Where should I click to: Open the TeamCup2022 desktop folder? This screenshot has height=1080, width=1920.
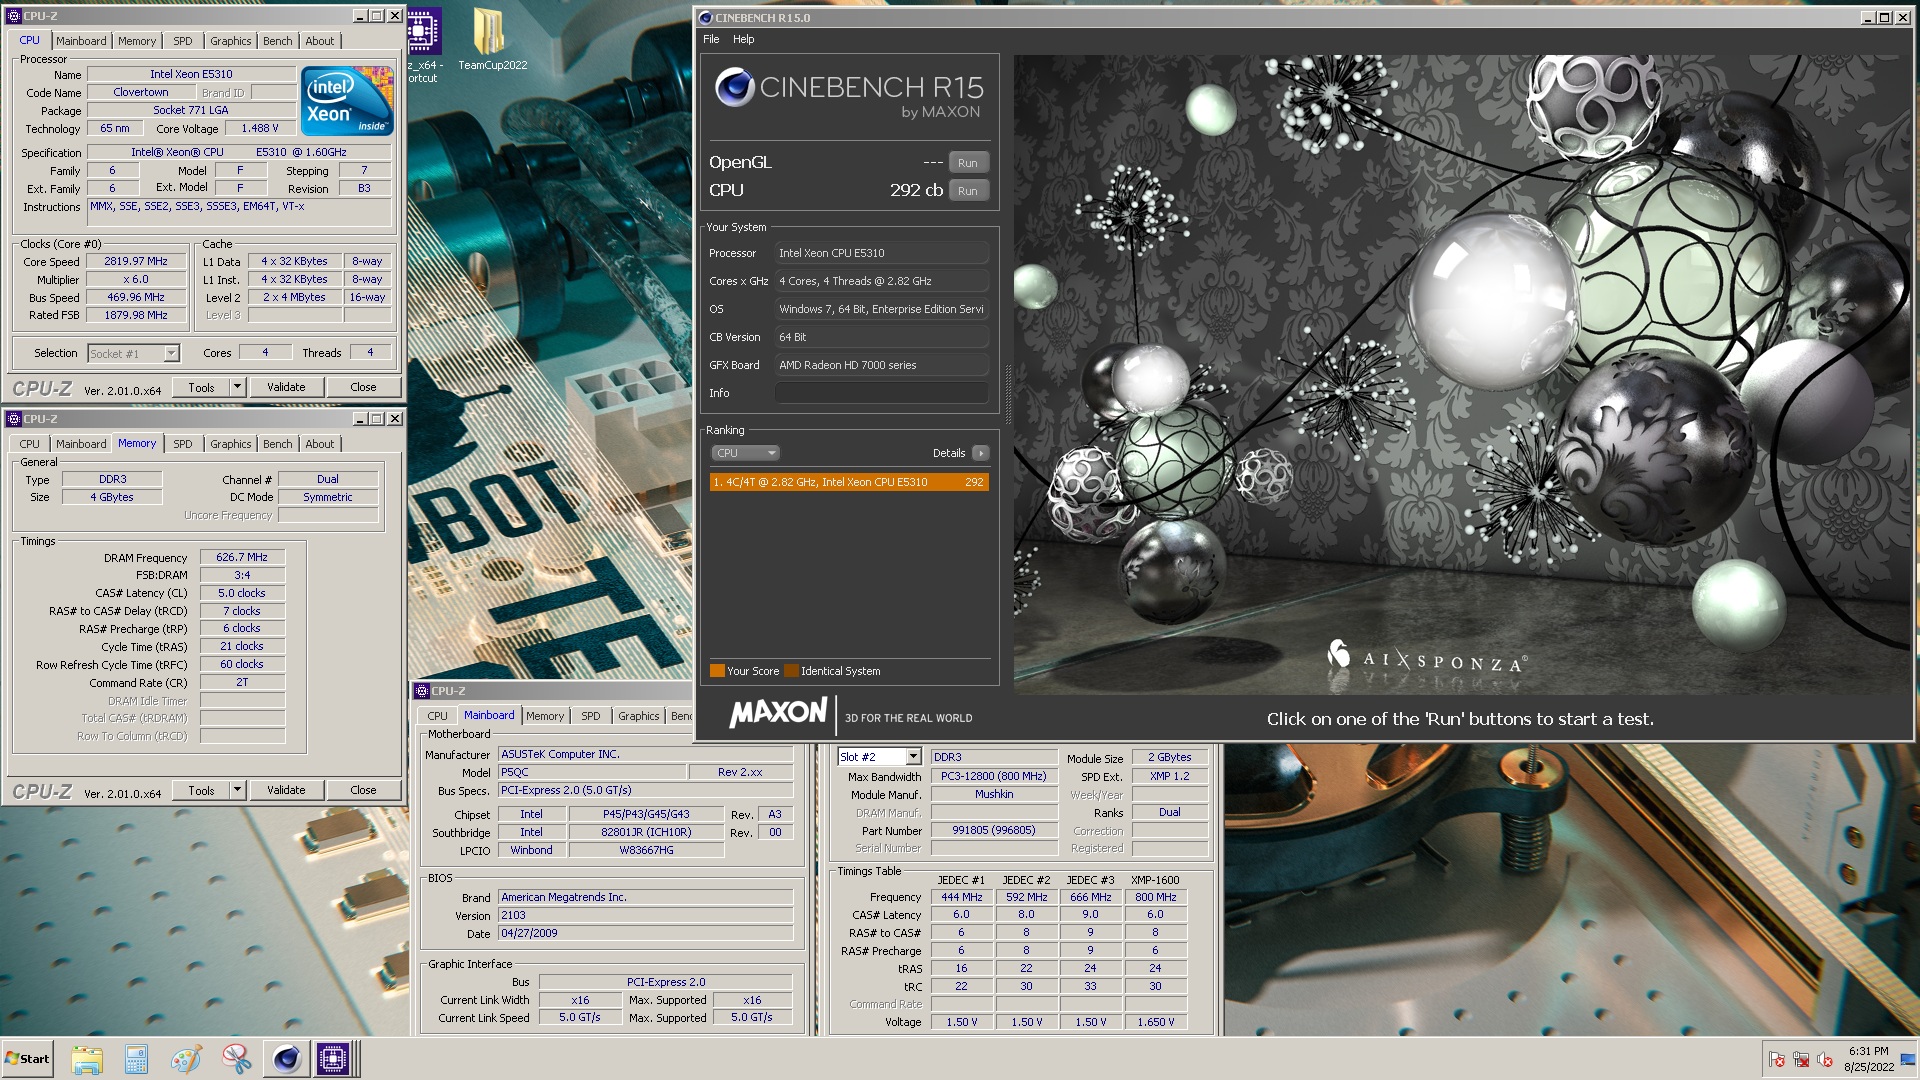click(491, 40)
